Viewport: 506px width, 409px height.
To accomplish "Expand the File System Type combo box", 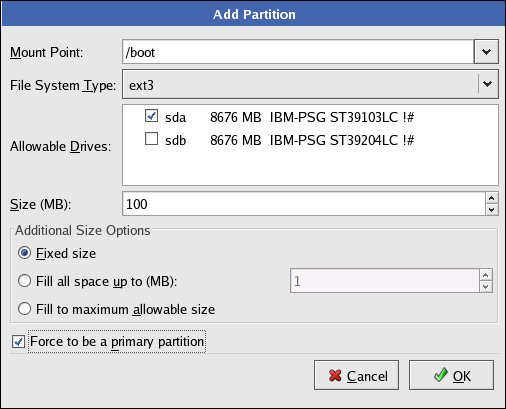I will pyautogui.click(x=310, y=84).
